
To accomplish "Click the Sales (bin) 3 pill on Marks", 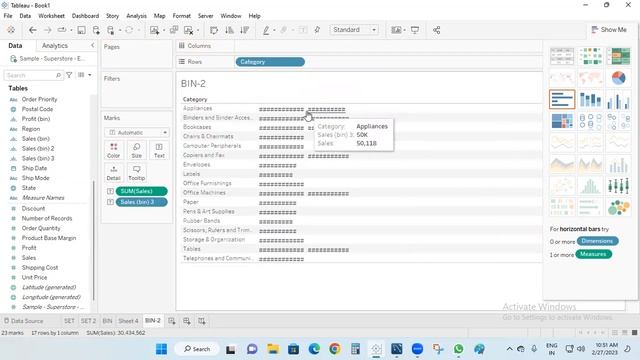I will pos(142,202).
